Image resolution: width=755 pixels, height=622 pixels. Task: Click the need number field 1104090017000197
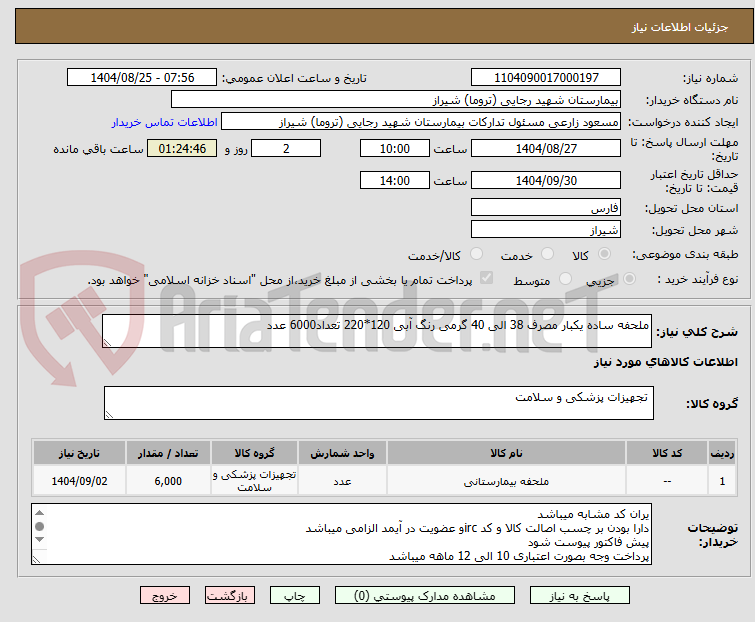(x=546, y=78)
